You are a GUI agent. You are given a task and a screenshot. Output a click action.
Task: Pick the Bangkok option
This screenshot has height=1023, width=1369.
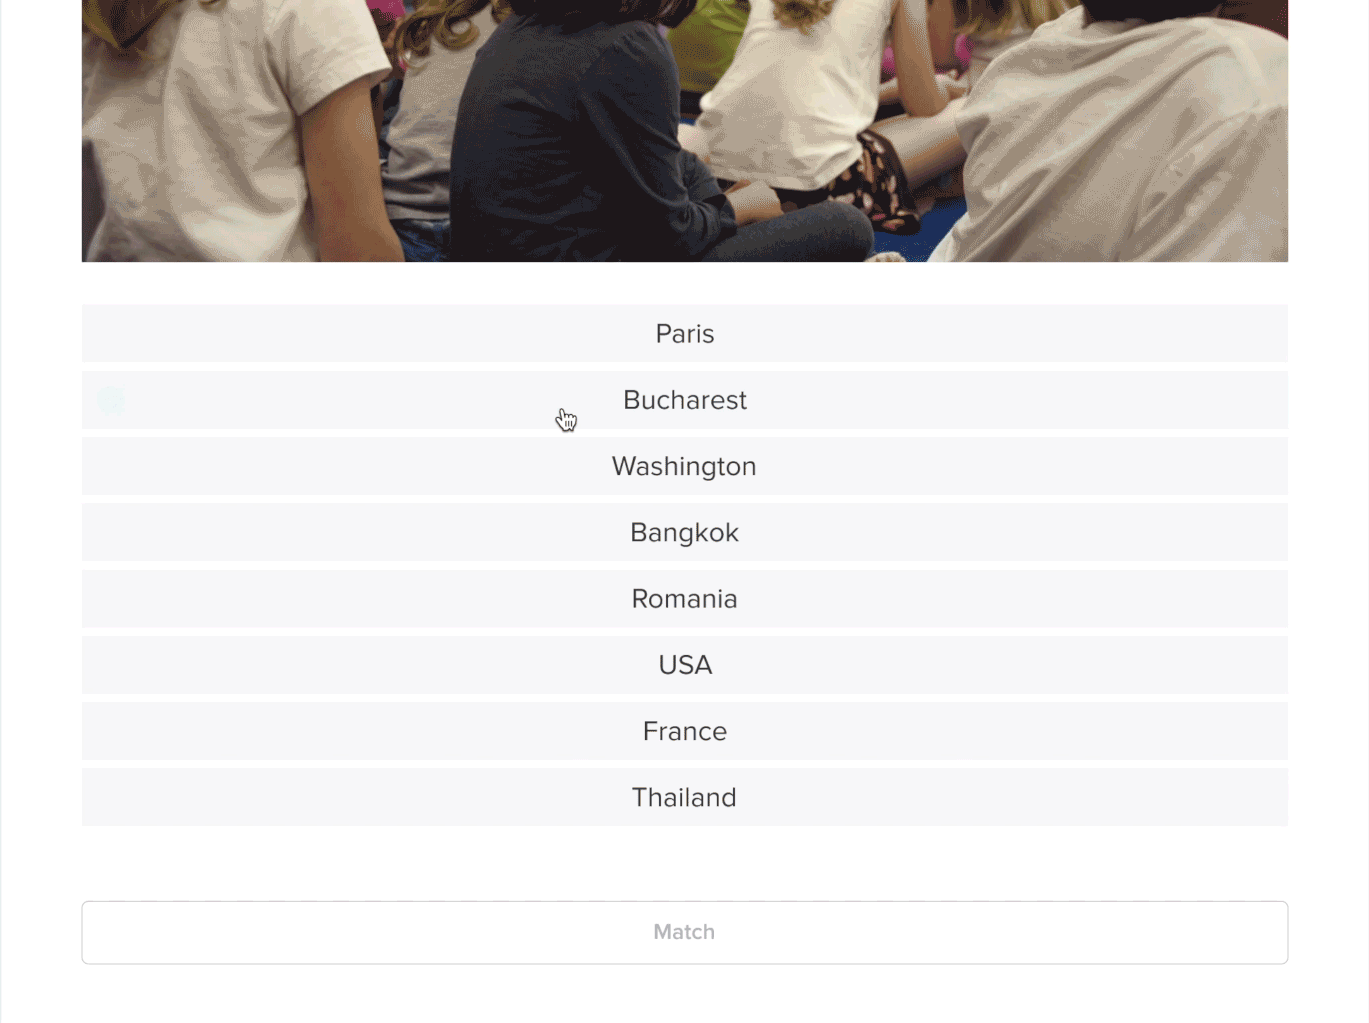pos(684,532)
